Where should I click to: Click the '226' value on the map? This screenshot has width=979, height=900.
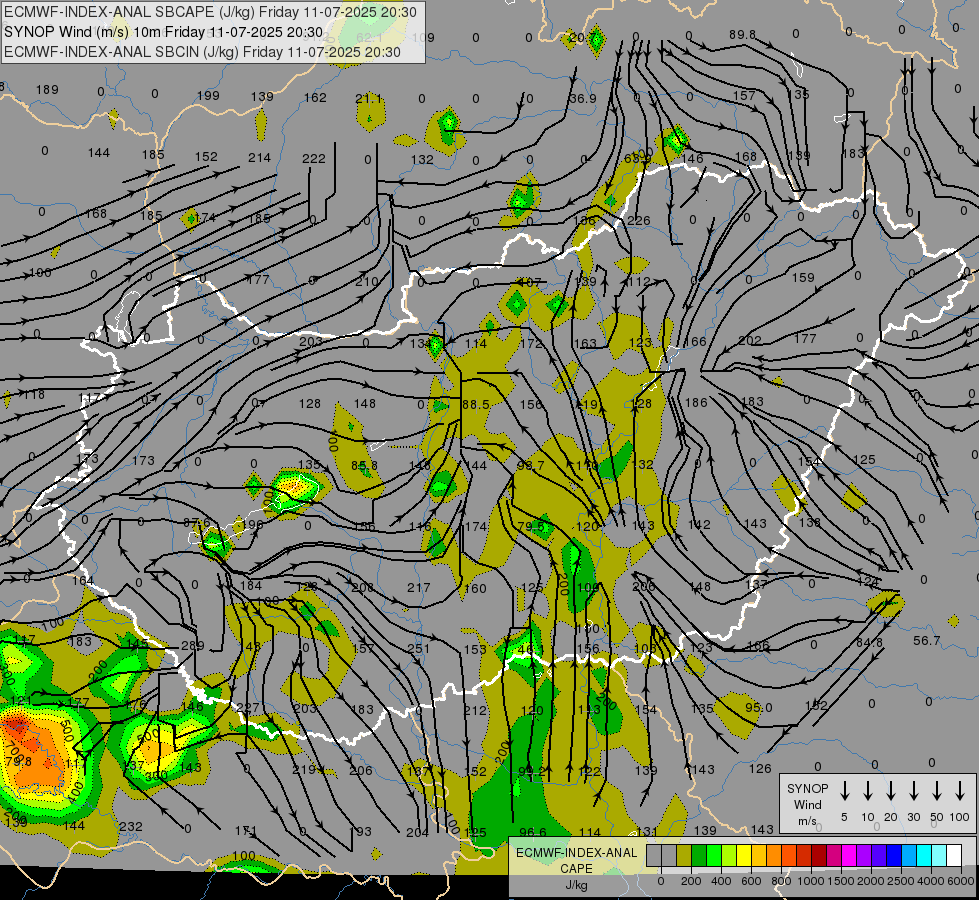639,220
